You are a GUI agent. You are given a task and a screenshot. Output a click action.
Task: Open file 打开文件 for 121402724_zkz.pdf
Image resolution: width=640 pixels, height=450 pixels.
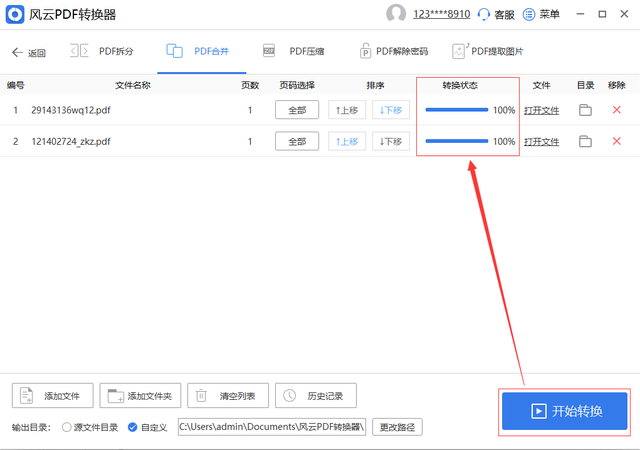click(541, 142)
